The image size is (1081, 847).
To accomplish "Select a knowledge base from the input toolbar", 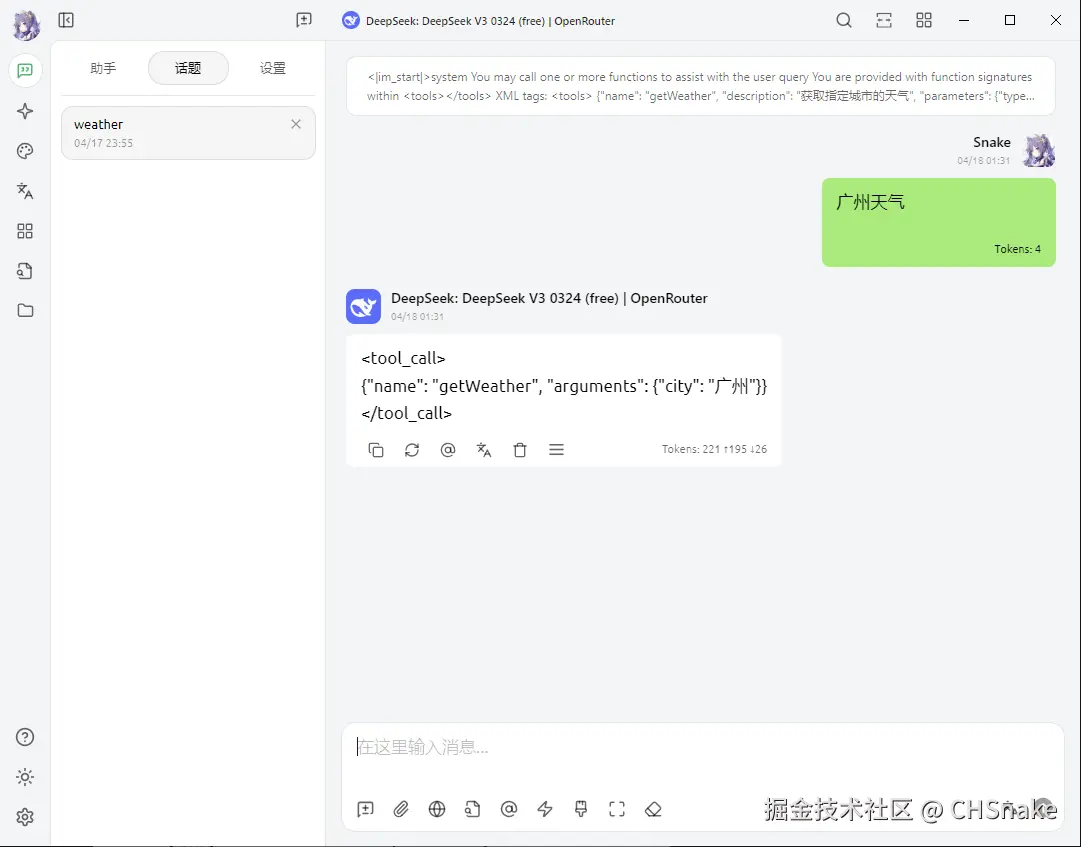I will (x=473, y=809).
